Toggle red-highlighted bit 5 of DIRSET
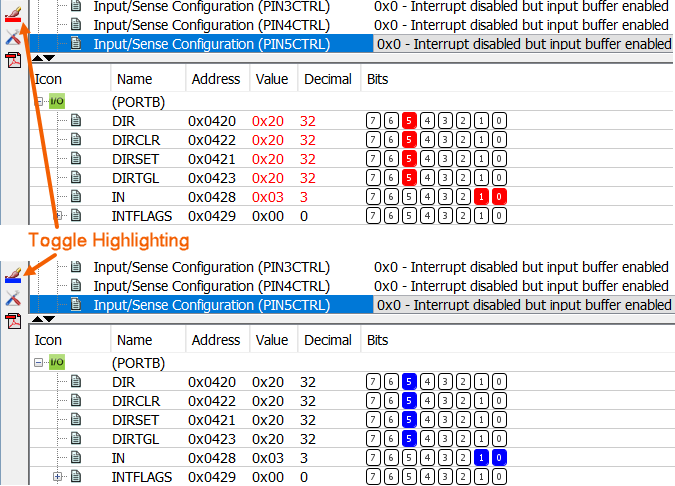Image resolution: width=675 pixels, height=486 pixels. click(409, 158)
